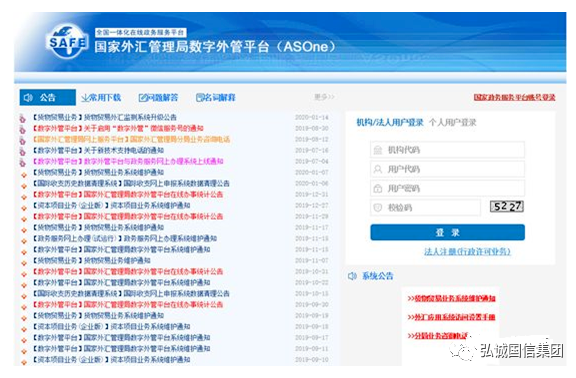Click the orange bullet beside the 2019-11-07 notice

(x=24, y=263)
